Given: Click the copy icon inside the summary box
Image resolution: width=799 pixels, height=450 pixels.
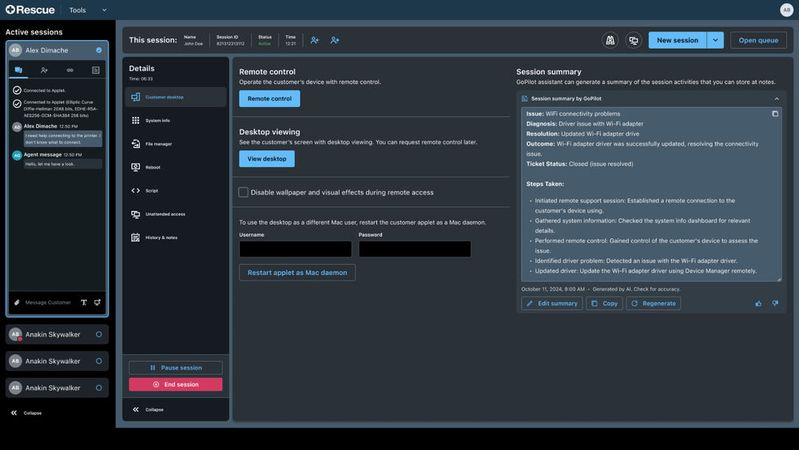Looking at the screenshot, I should (x=775, y=114).
